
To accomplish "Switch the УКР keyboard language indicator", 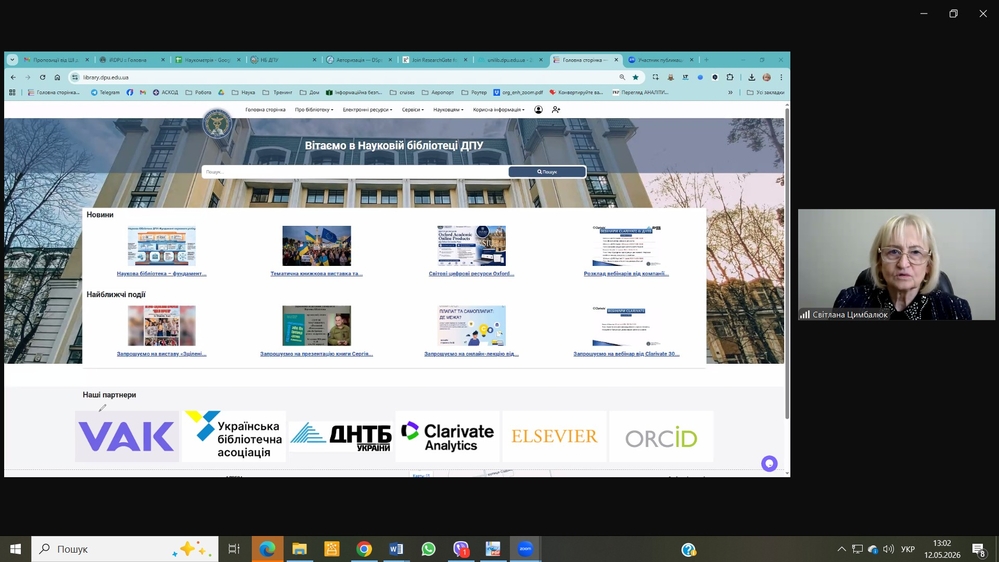I will pos(908,549).
